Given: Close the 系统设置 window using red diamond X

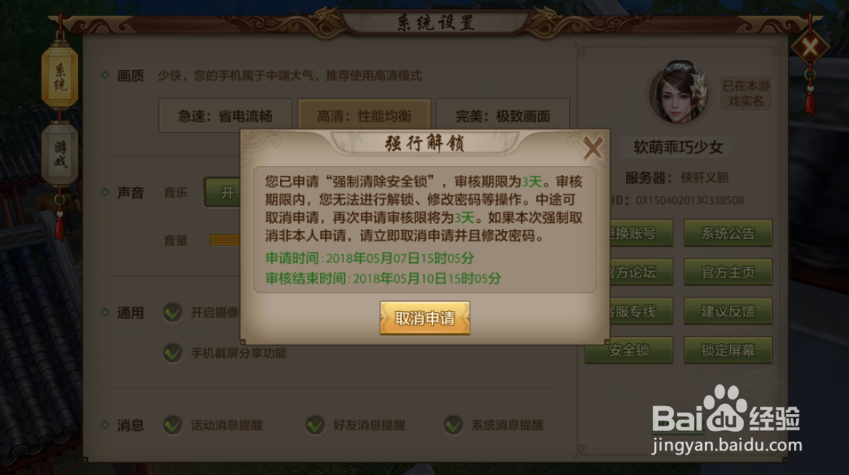Looking at the screenshot, I should 810,48.
